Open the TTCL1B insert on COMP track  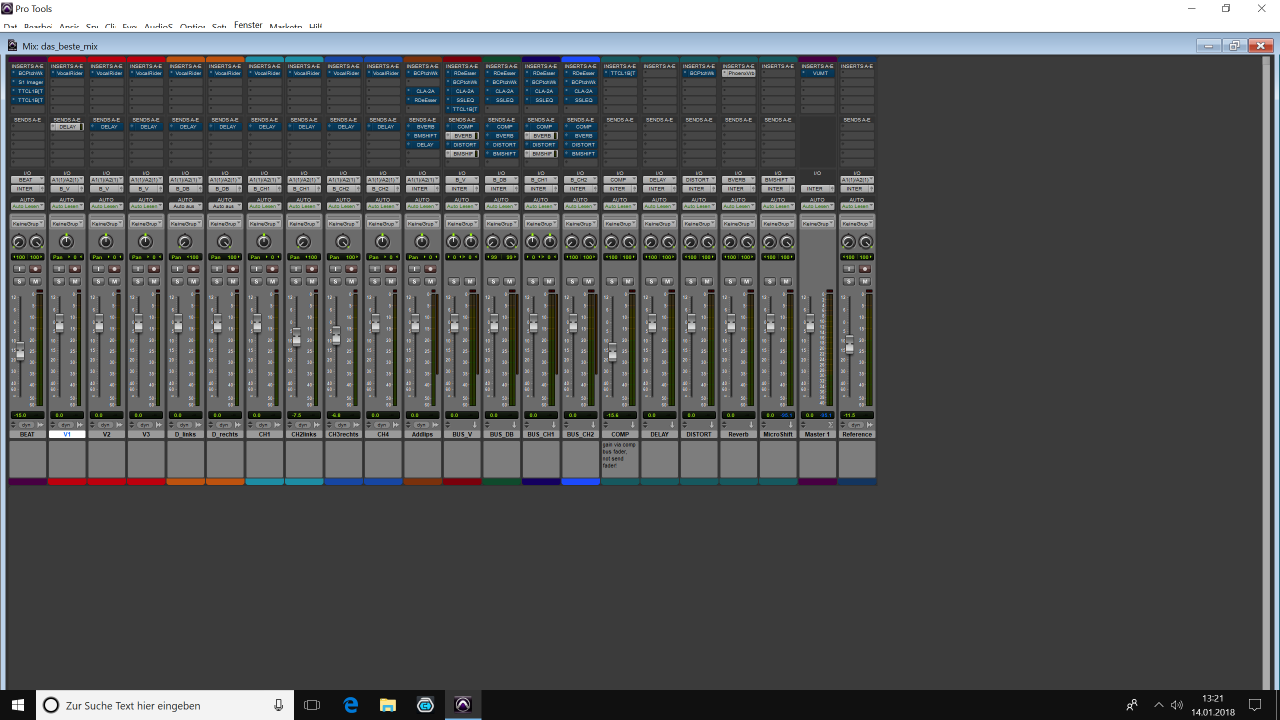620,73
